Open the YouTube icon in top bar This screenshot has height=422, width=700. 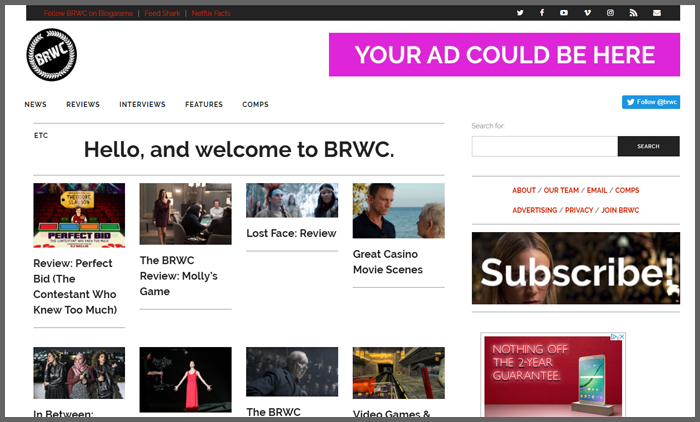564,13
